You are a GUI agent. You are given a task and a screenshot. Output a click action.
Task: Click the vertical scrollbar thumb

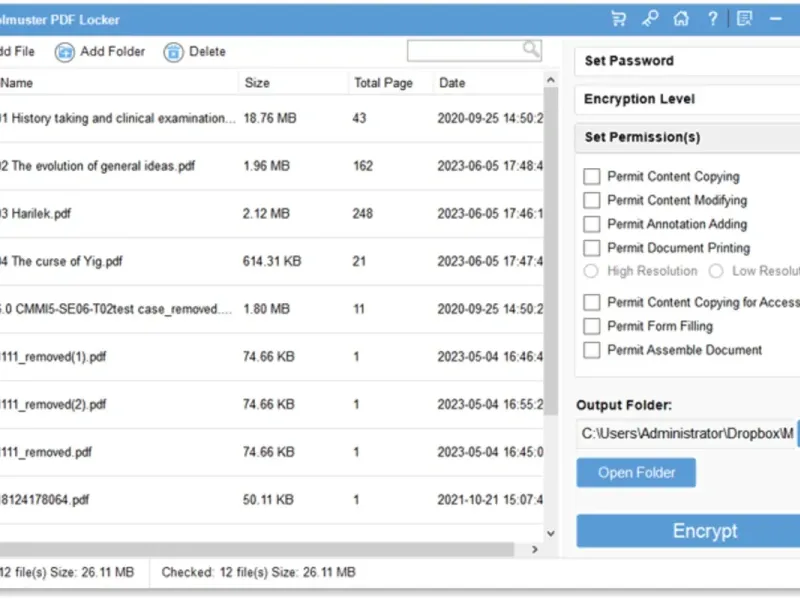pyautogui.click(x=551, y=251)
